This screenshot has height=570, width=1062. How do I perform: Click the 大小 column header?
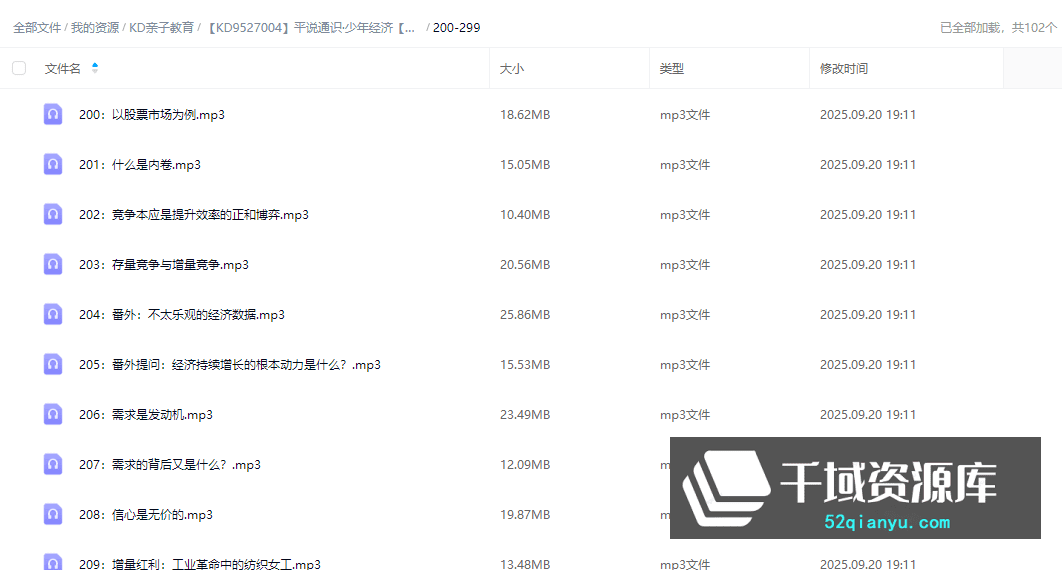511,68
